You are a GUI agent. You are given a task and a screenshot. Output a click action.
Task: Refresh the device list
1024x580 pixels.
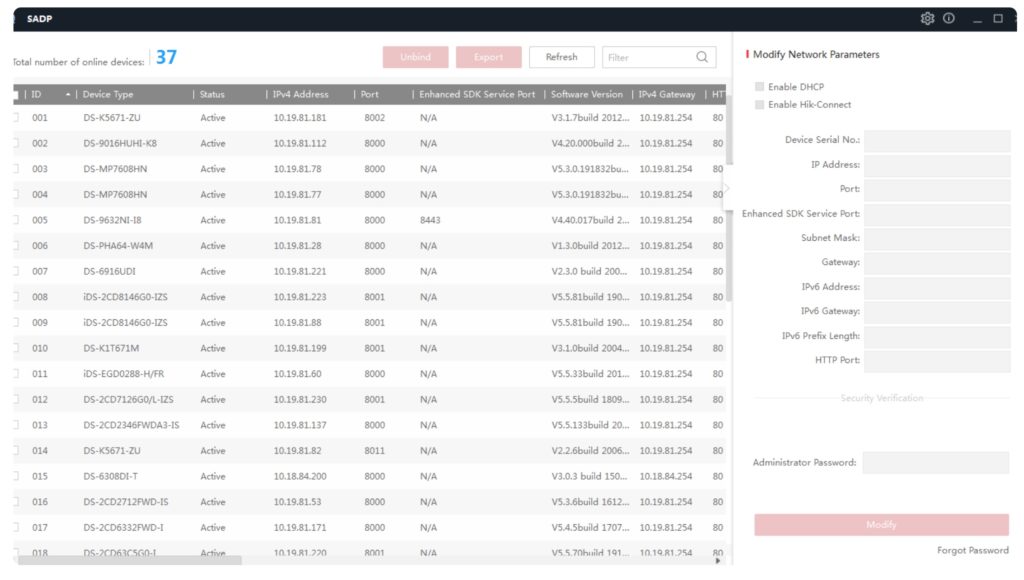561,57
